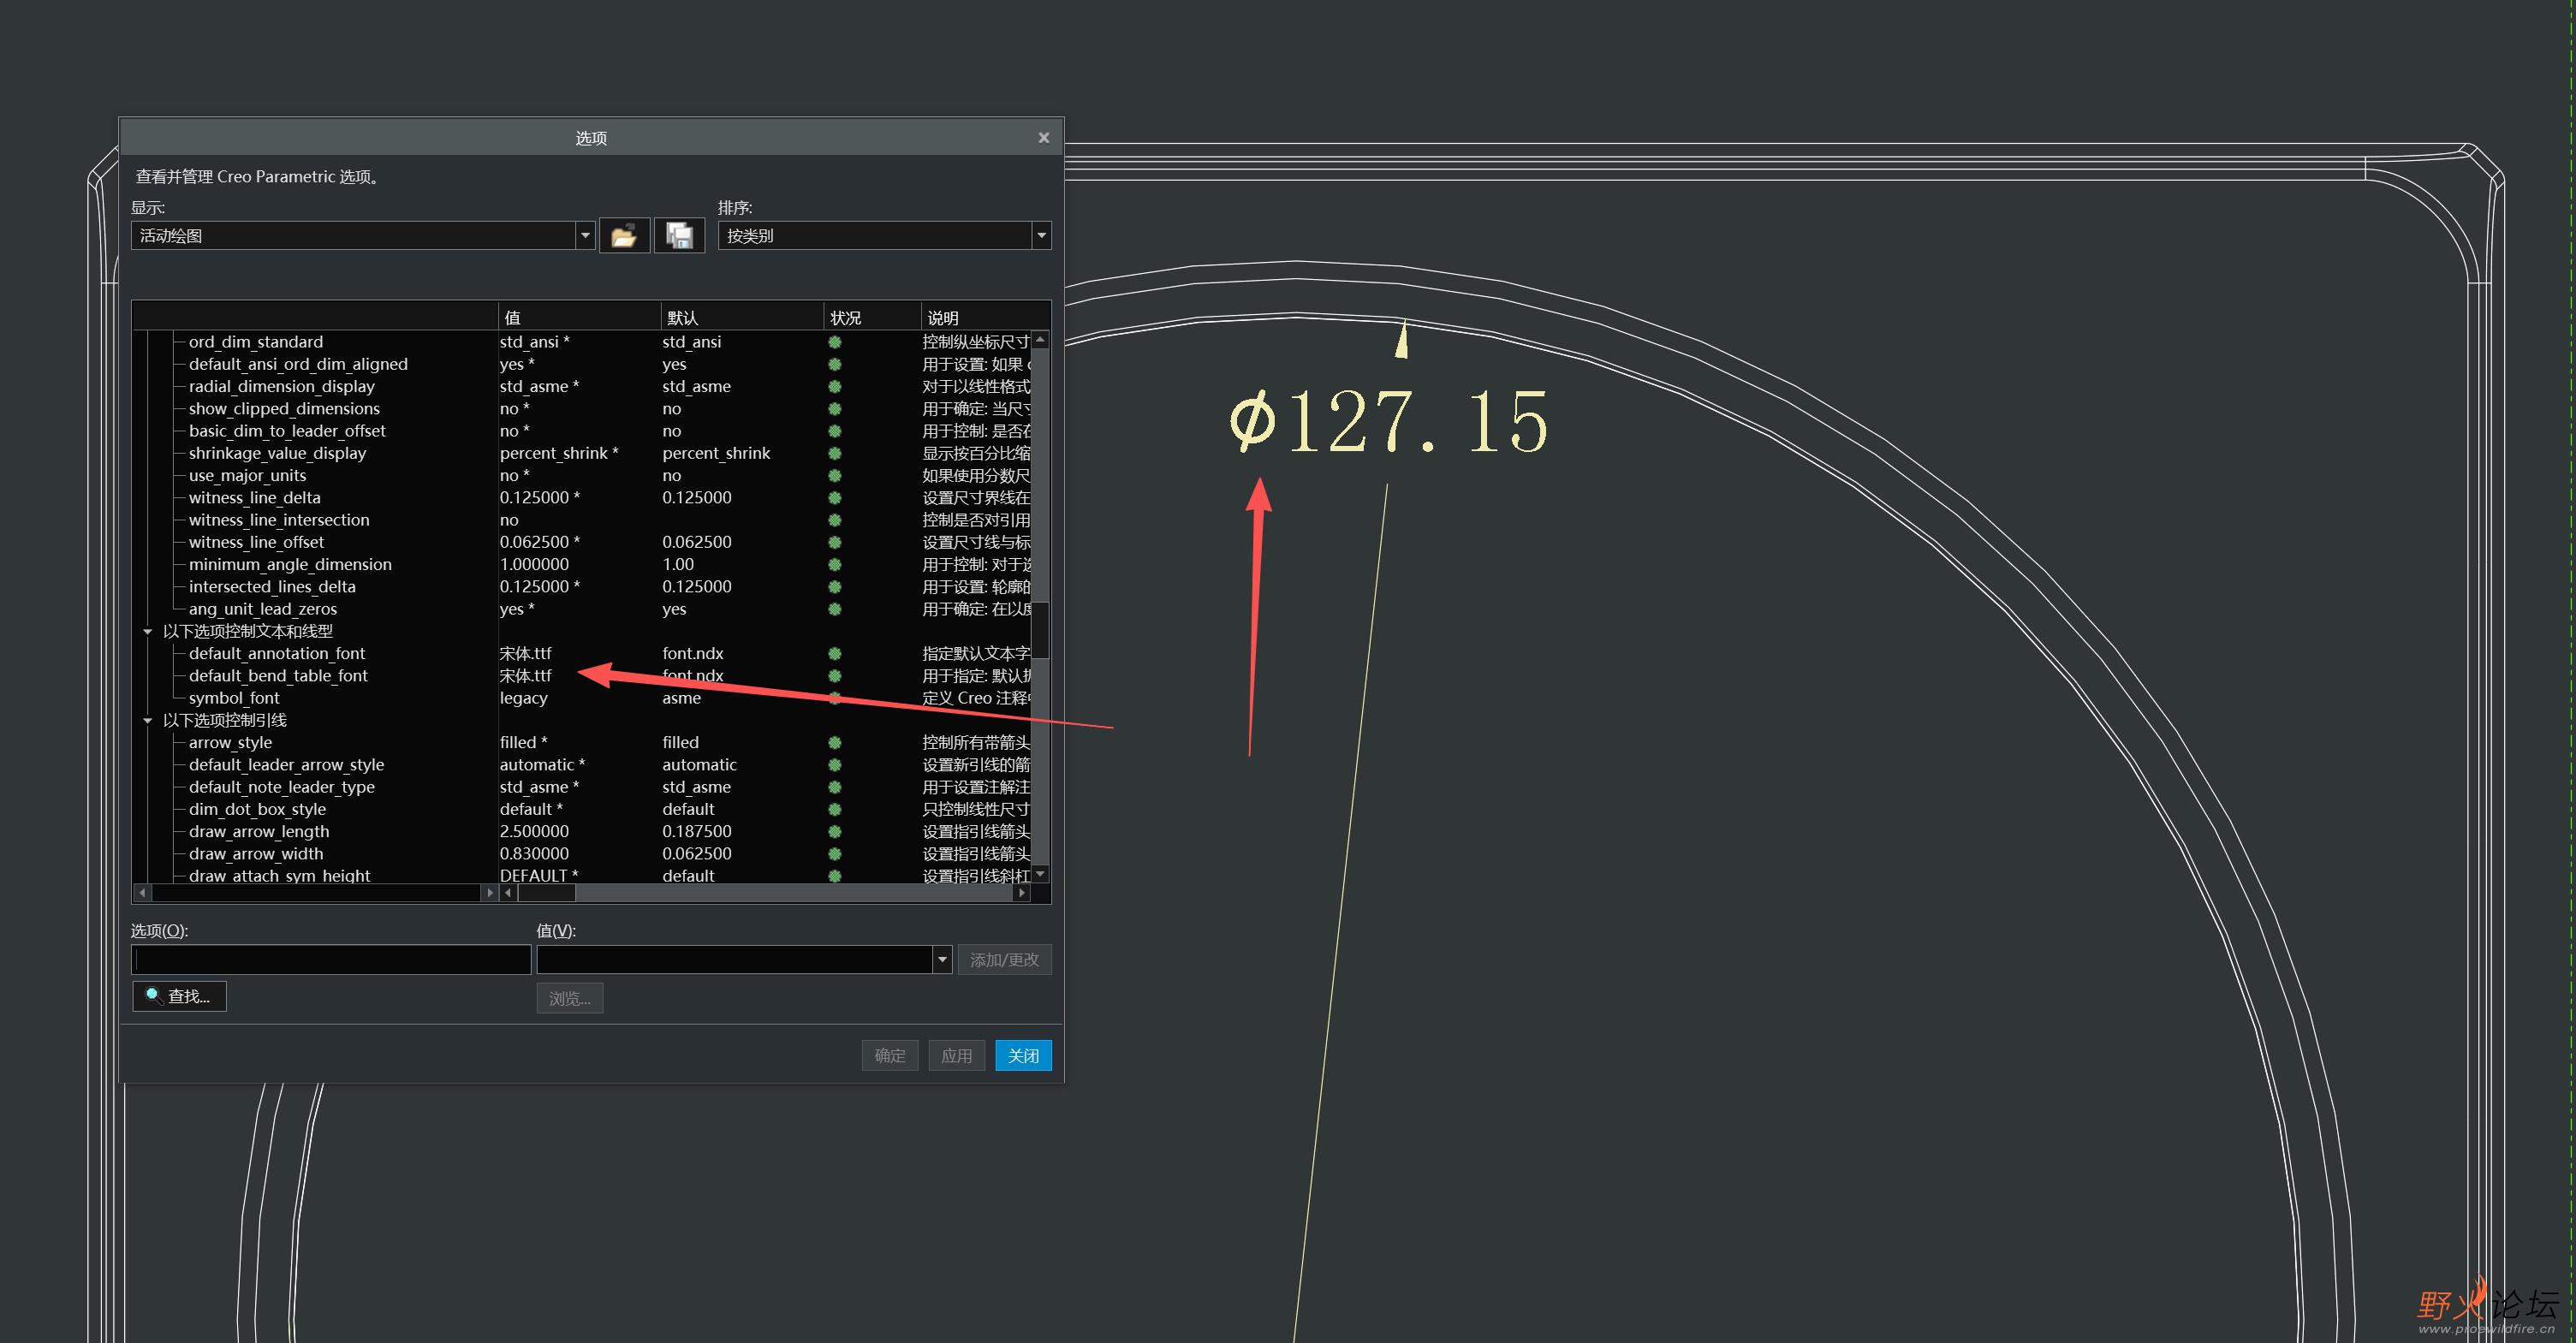This screenshot has height=1343, width=2576.
Task: Click the vertical scrollbar thumb in options list
Action: point(1040,630)
